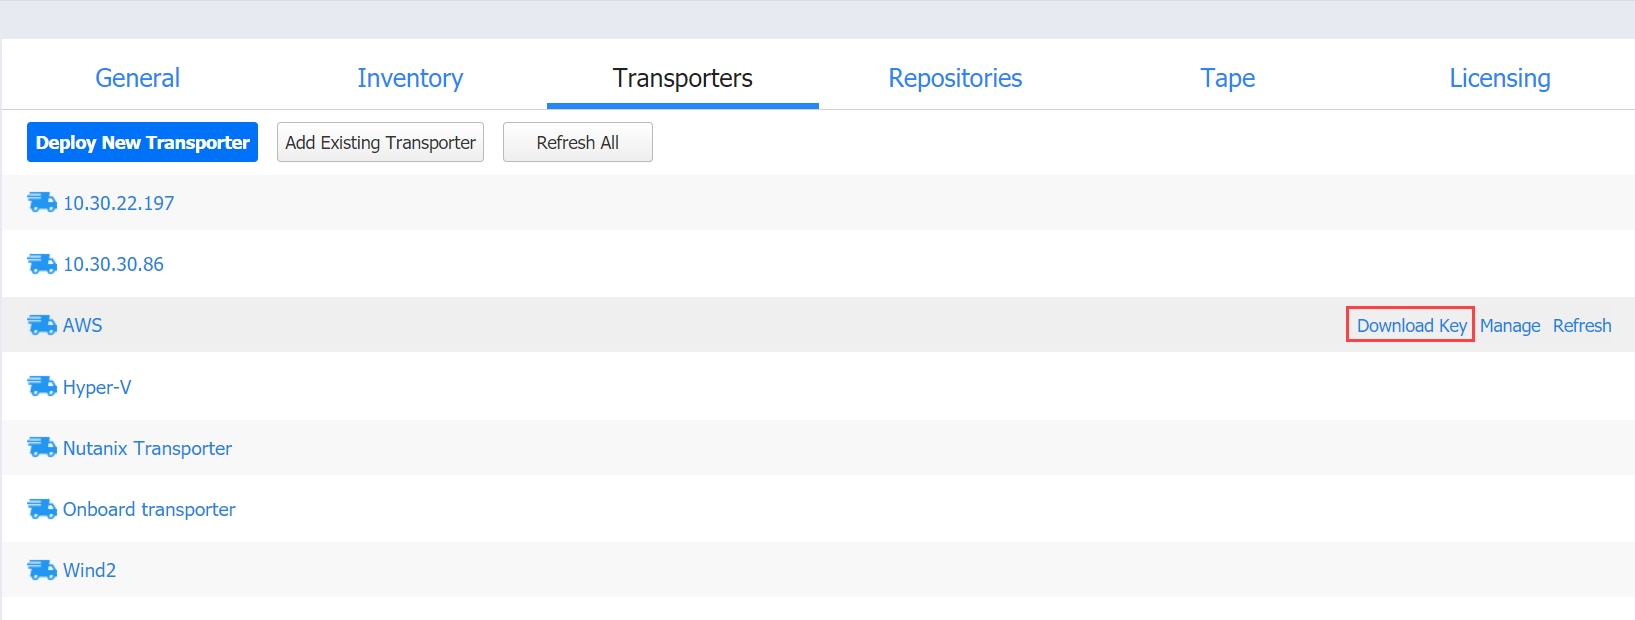The image size is (1635, 620).
Task: Click Manage link on AWS row
Action: (1510, 326)
